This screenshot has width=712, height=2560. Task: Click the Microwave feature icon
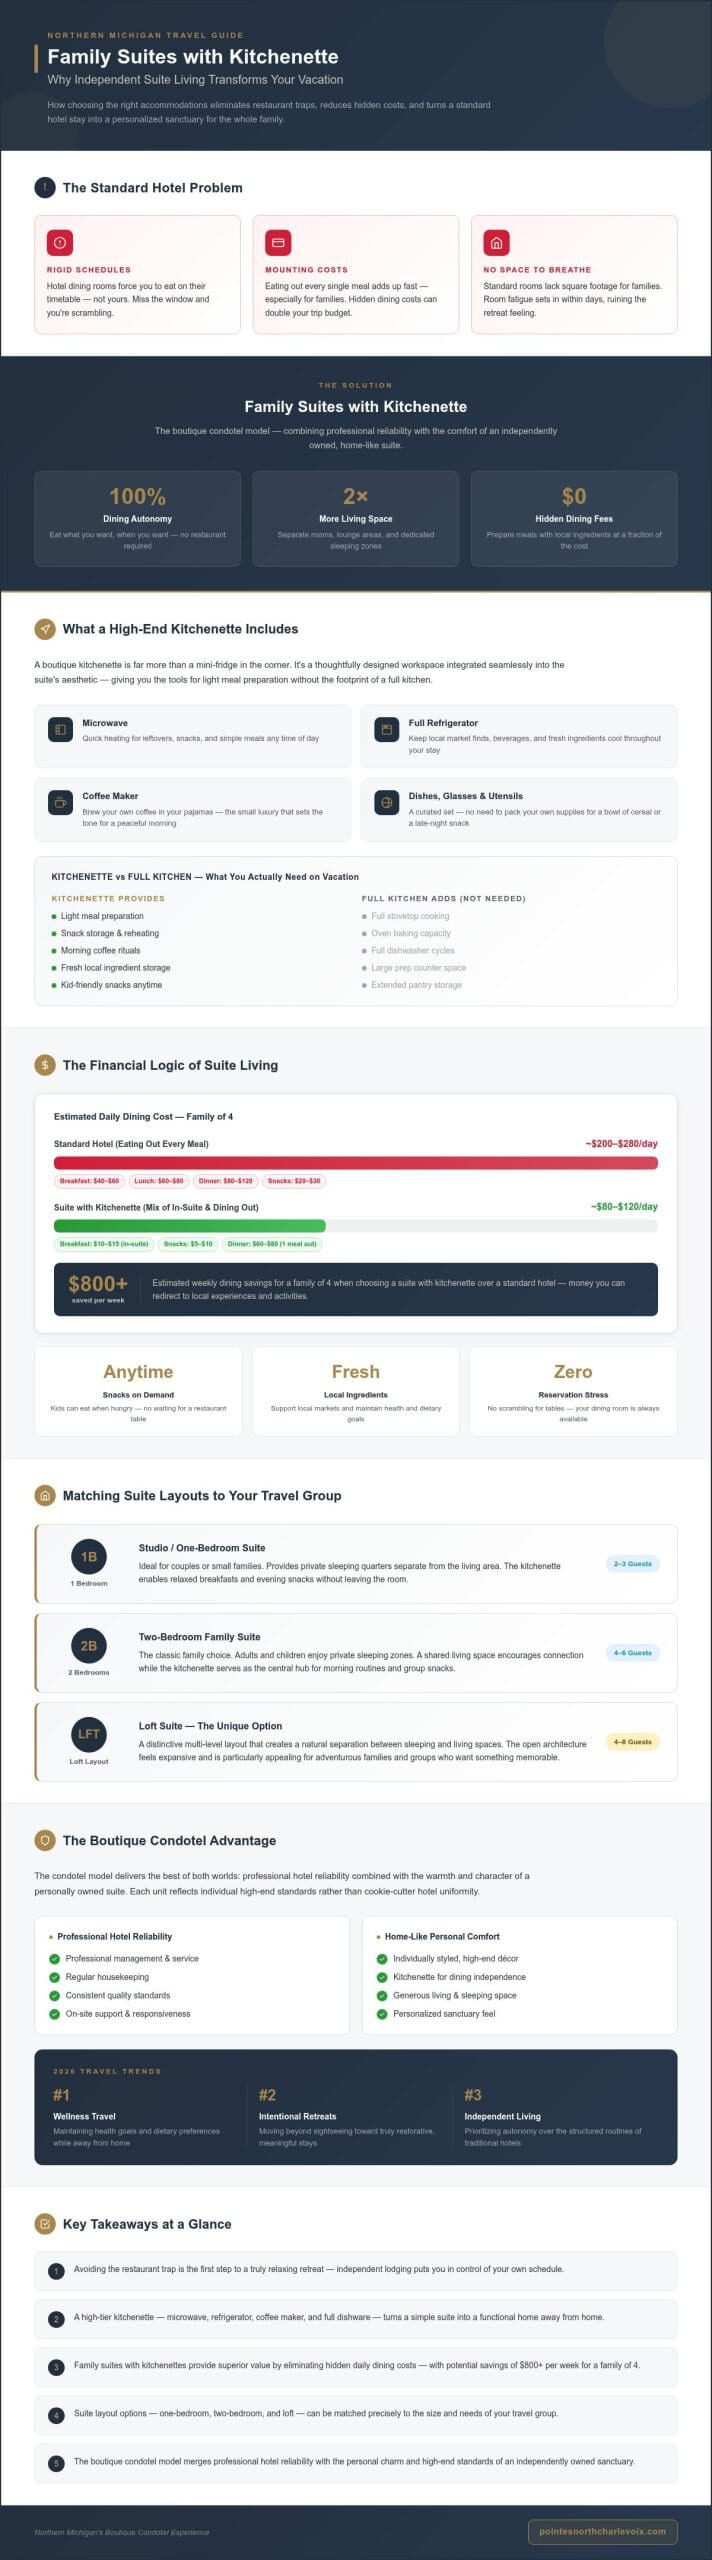pos(60,730)
